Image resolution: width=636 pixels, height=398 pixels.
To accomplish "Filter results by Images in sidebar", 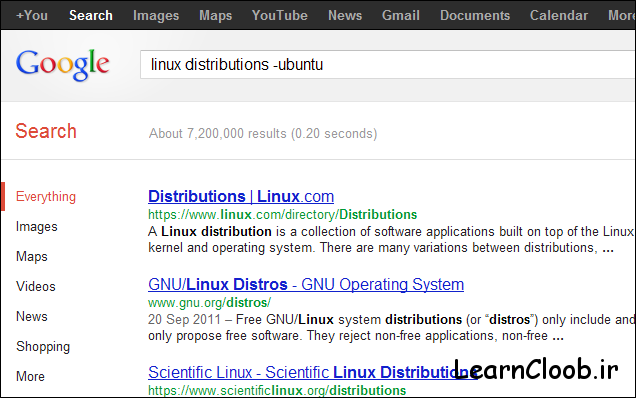I will pyautogui.click(x=37, y=227).
